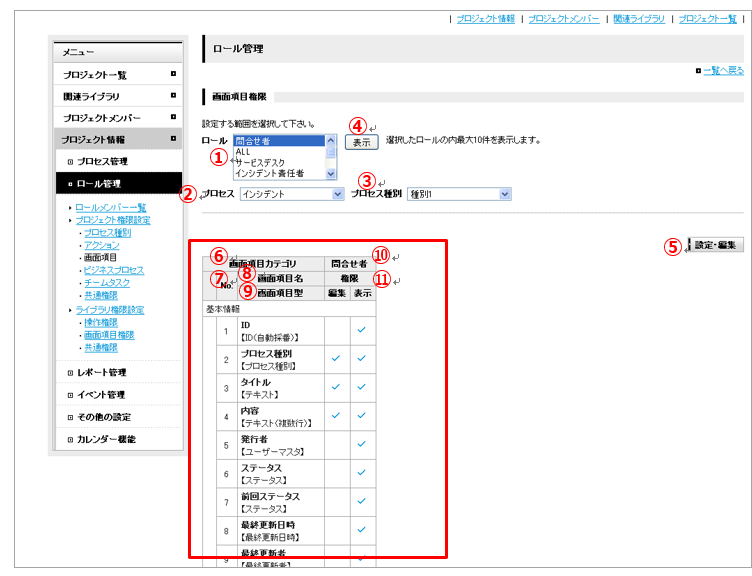Click ステータス item name in row 6
The height and width of the screenshot is (576, 752).
[x=261, y=468]
